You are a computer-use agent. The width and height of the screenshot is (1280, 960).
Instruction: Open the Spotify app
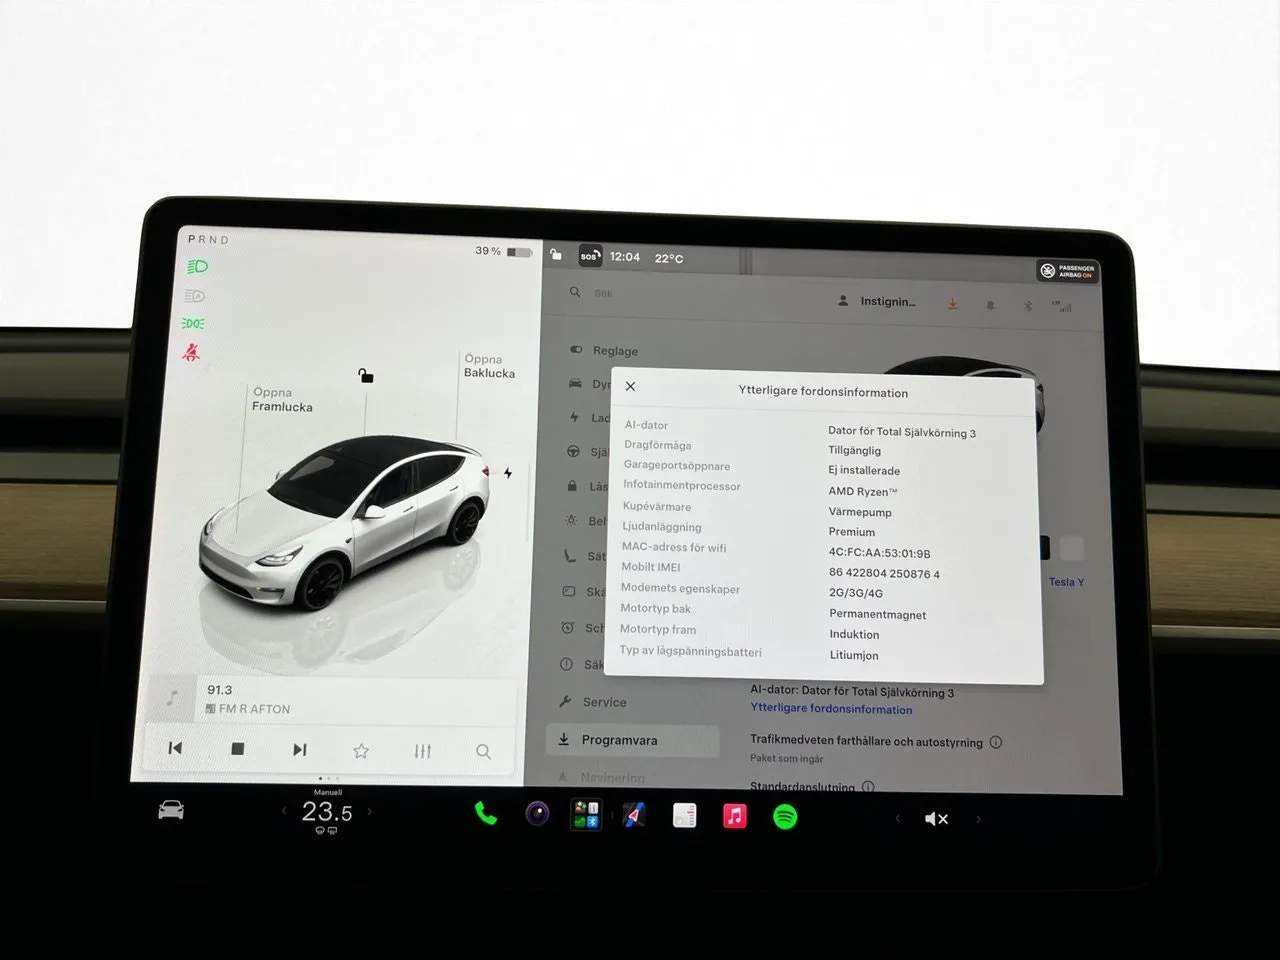[x=785, y=817]
